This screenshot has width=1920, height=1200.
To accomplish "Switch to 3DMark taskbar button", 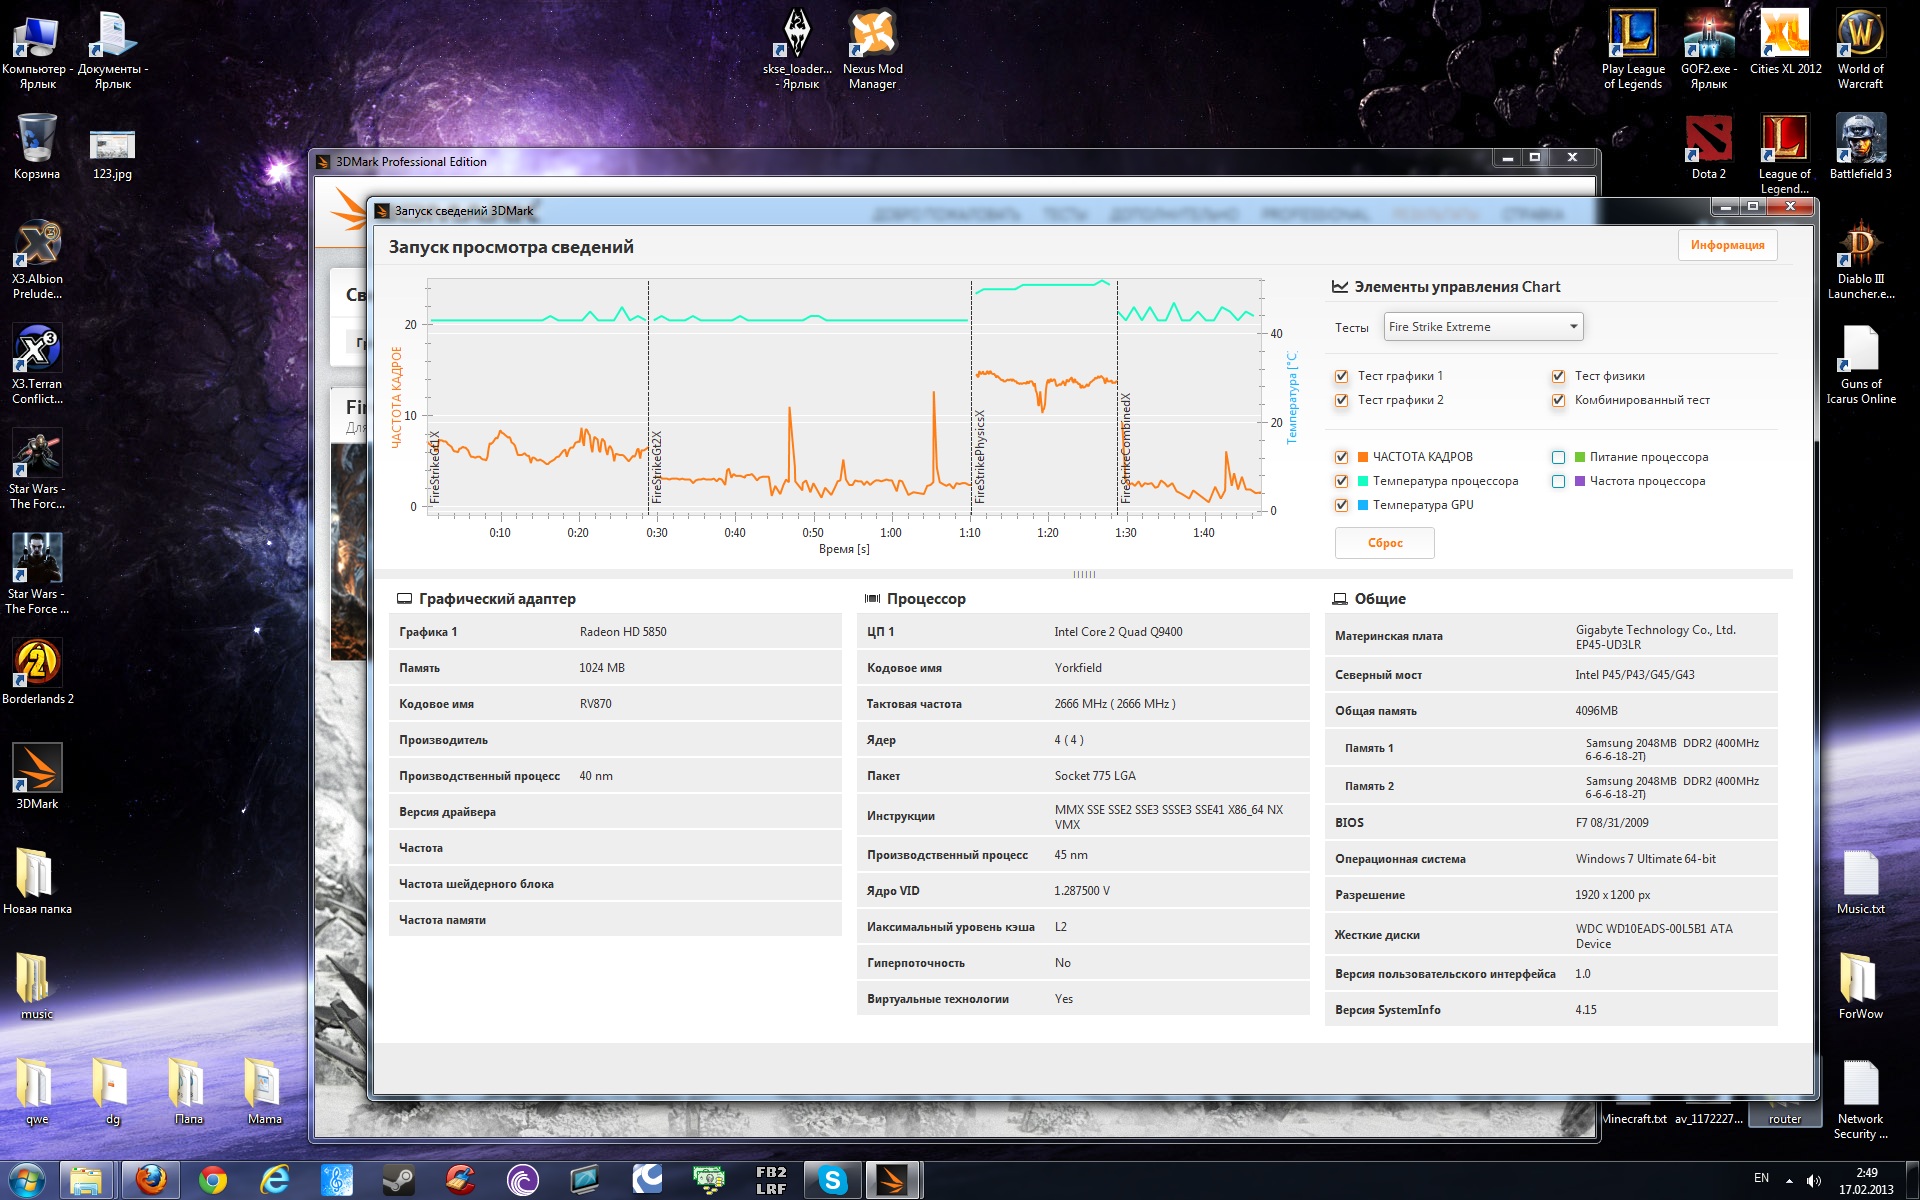I will point(892,1181).
